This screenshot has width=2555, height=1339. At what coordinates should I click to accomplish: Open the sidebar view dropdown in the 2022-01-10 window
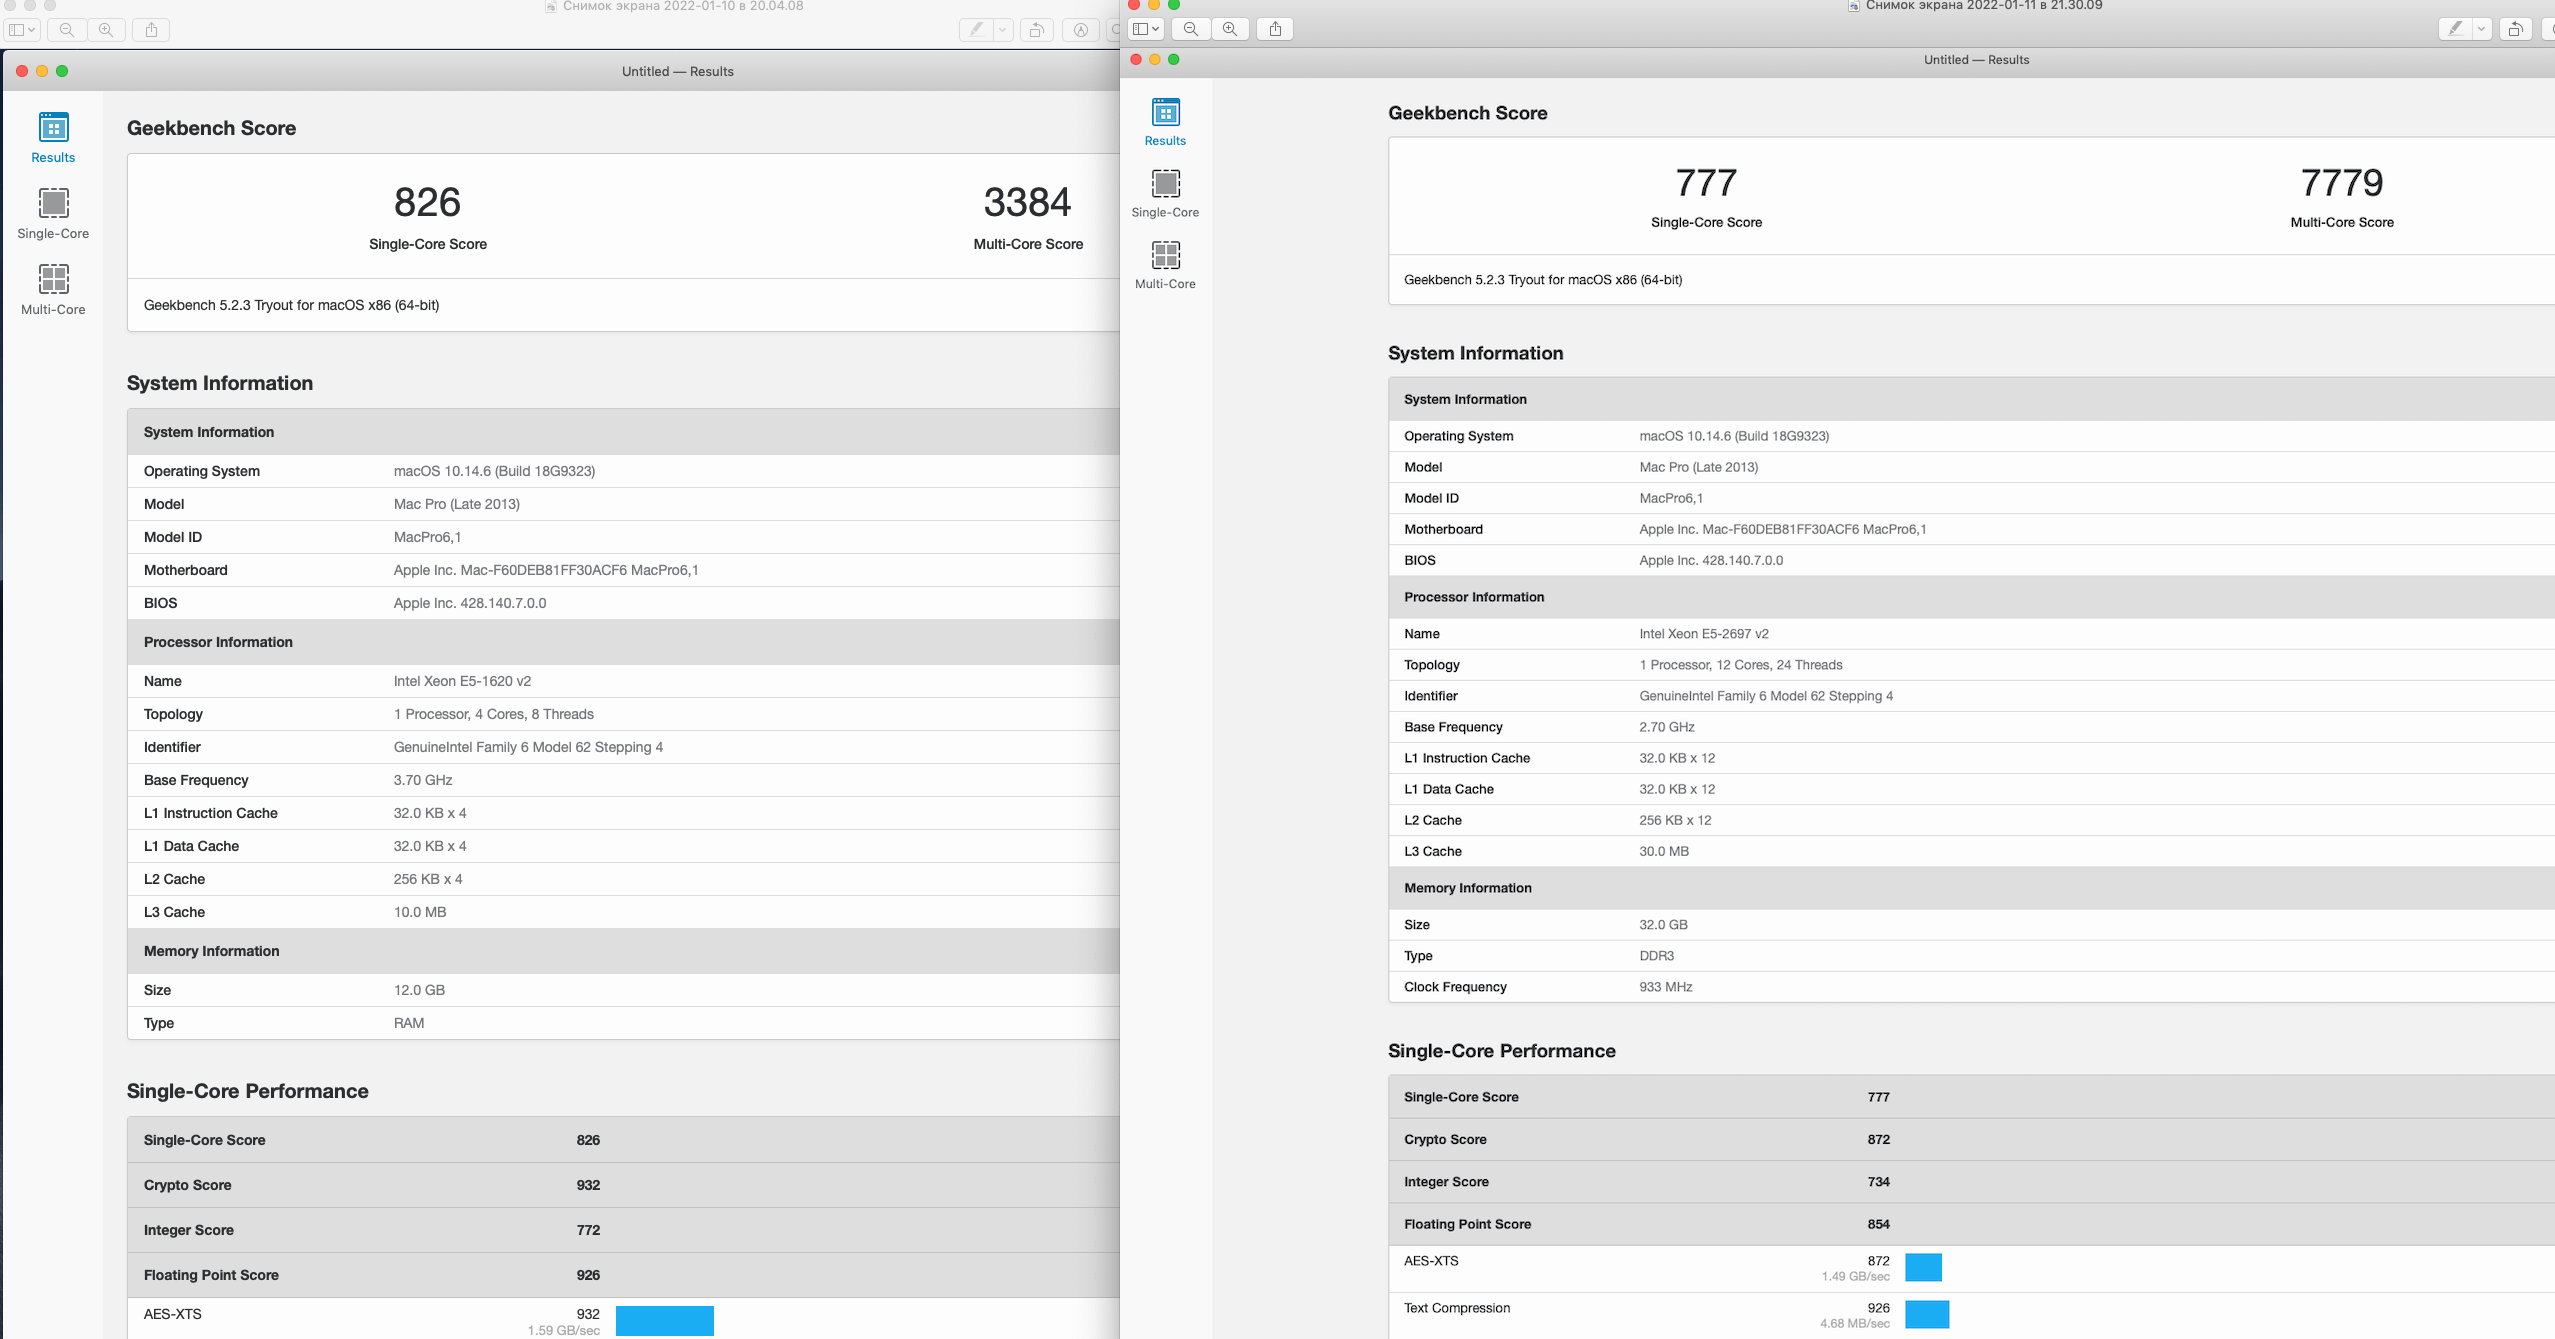click(x=22, y=30)
